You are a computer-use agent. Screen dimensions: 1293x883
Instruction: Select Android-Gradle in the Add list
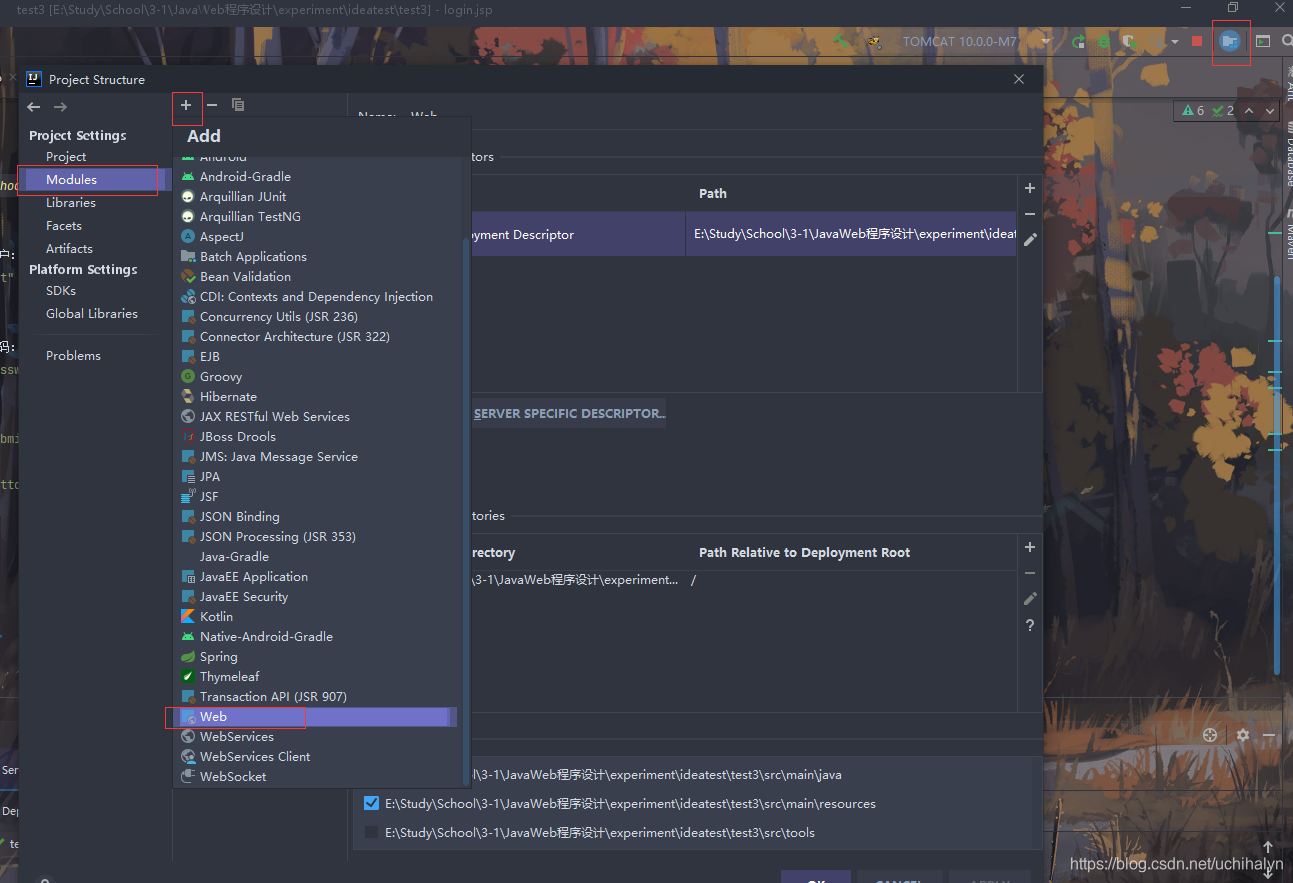(315, 176)
